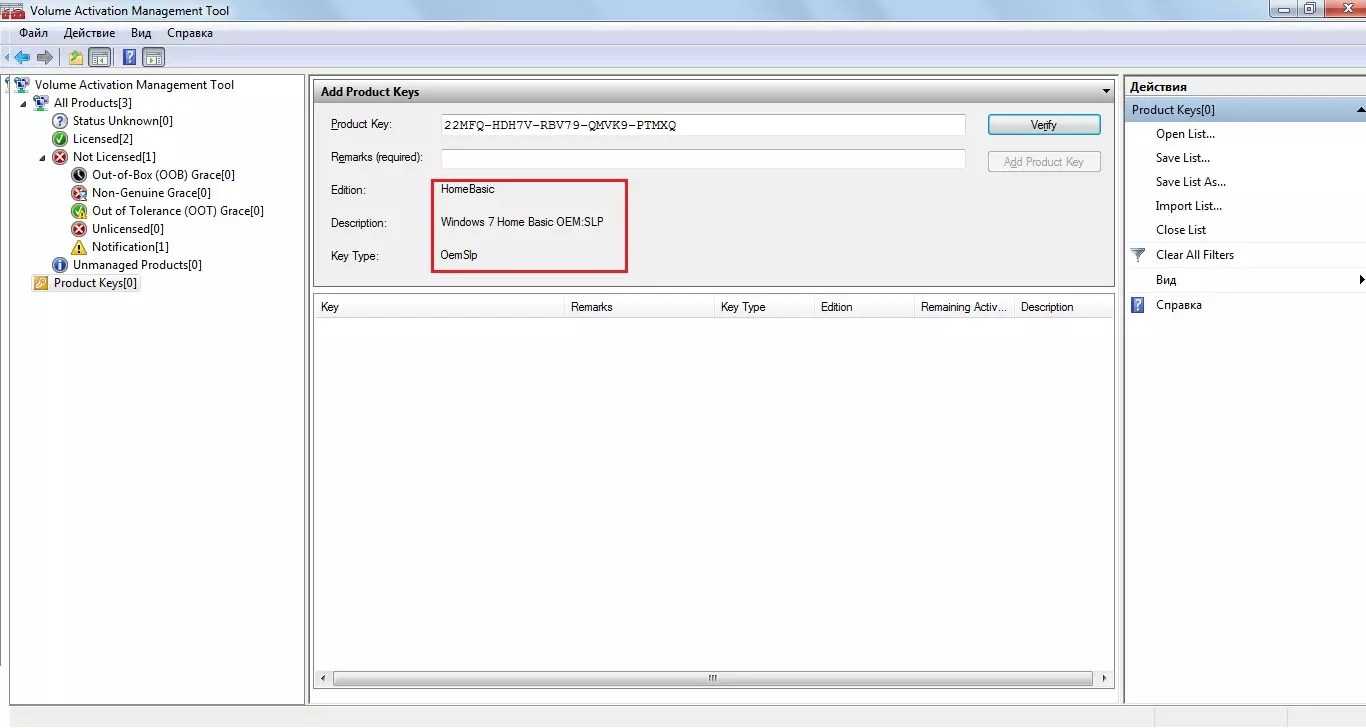Click into the Remarks (required) field
The width and height of the screenshot is (1366, 728).
click(x=703, y=159)
